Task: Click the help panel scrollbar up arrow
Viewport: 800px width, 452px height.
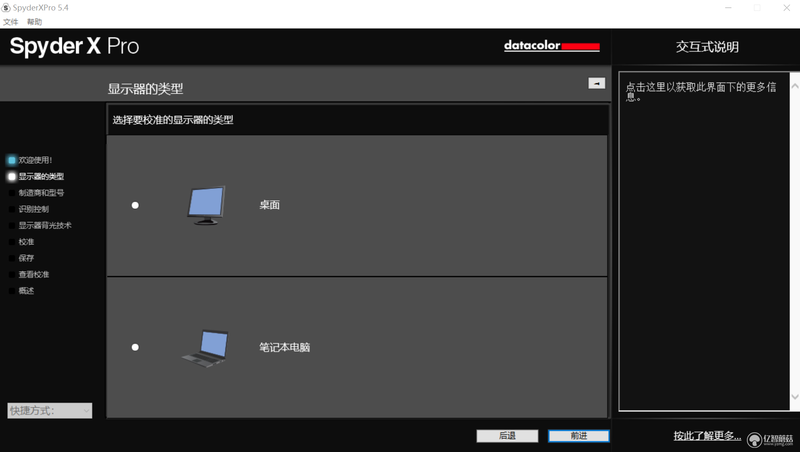Action: click(x=795, y=86)
